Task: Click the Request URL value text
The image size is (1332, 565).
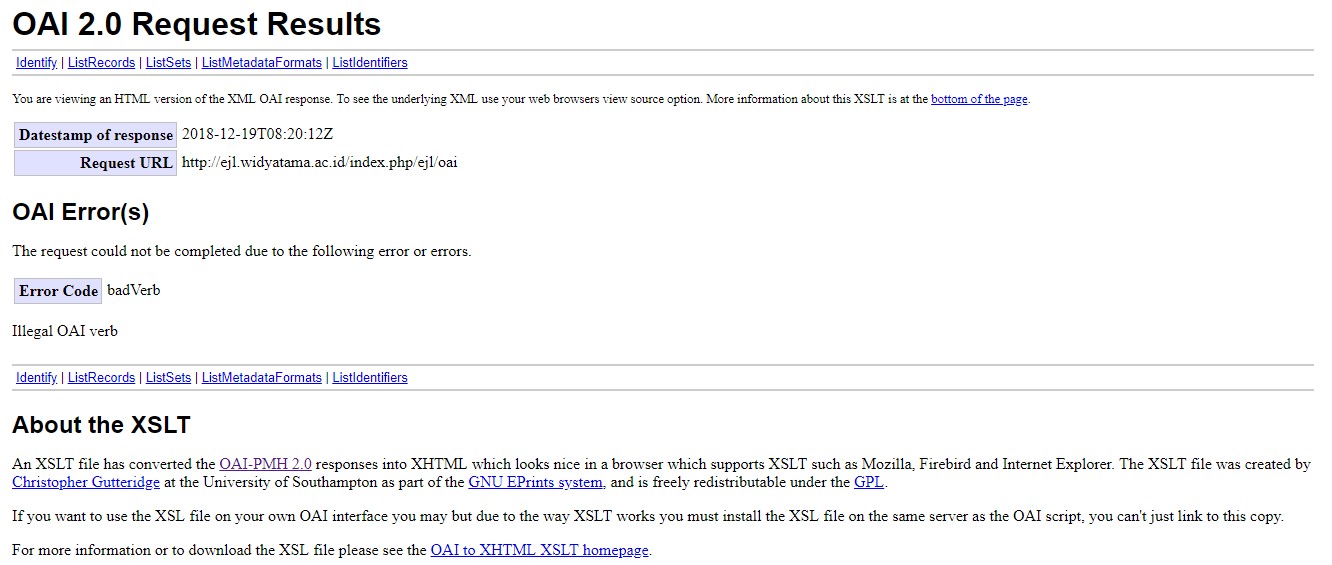Action: coord(319,162)
